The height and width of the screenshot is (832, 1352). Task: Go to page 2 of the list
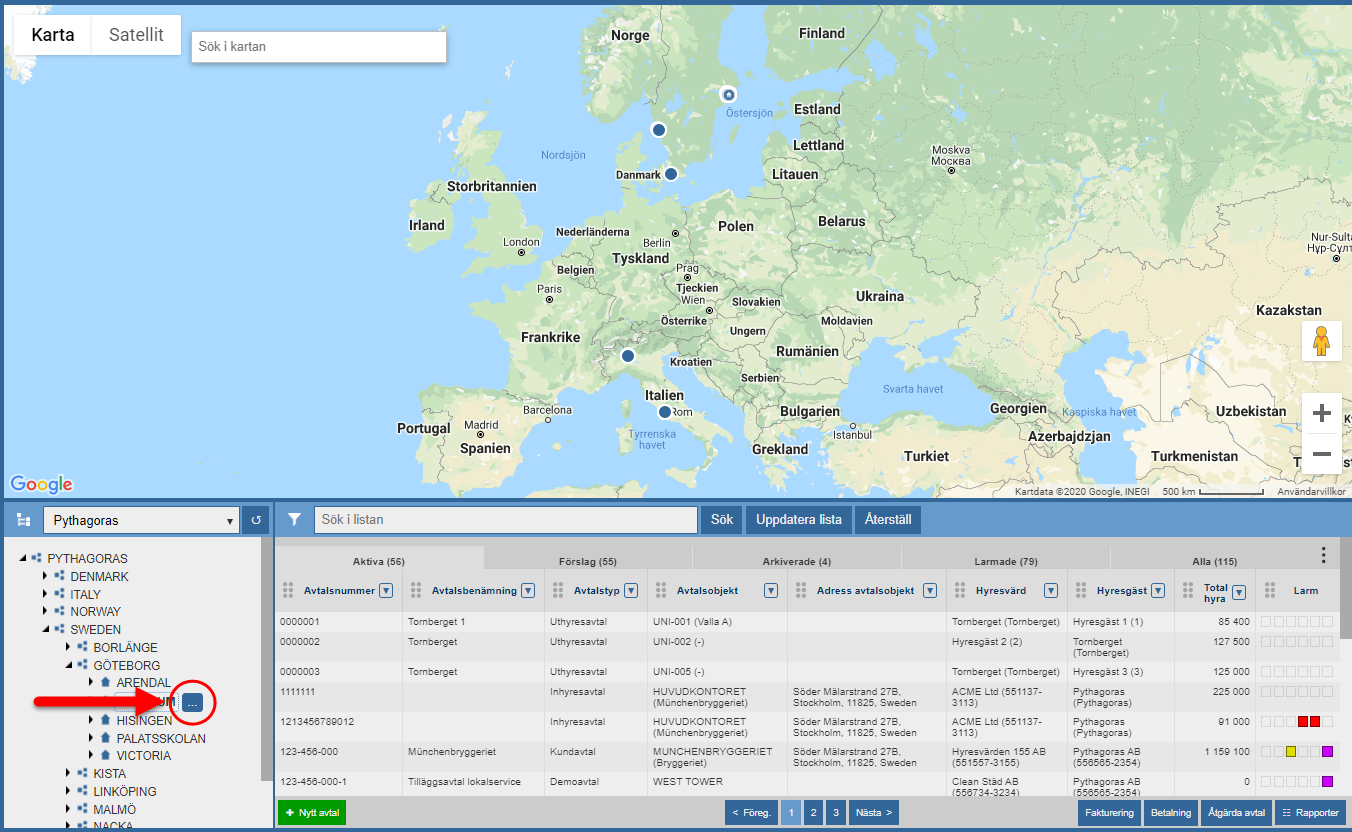tap(814, 813)
